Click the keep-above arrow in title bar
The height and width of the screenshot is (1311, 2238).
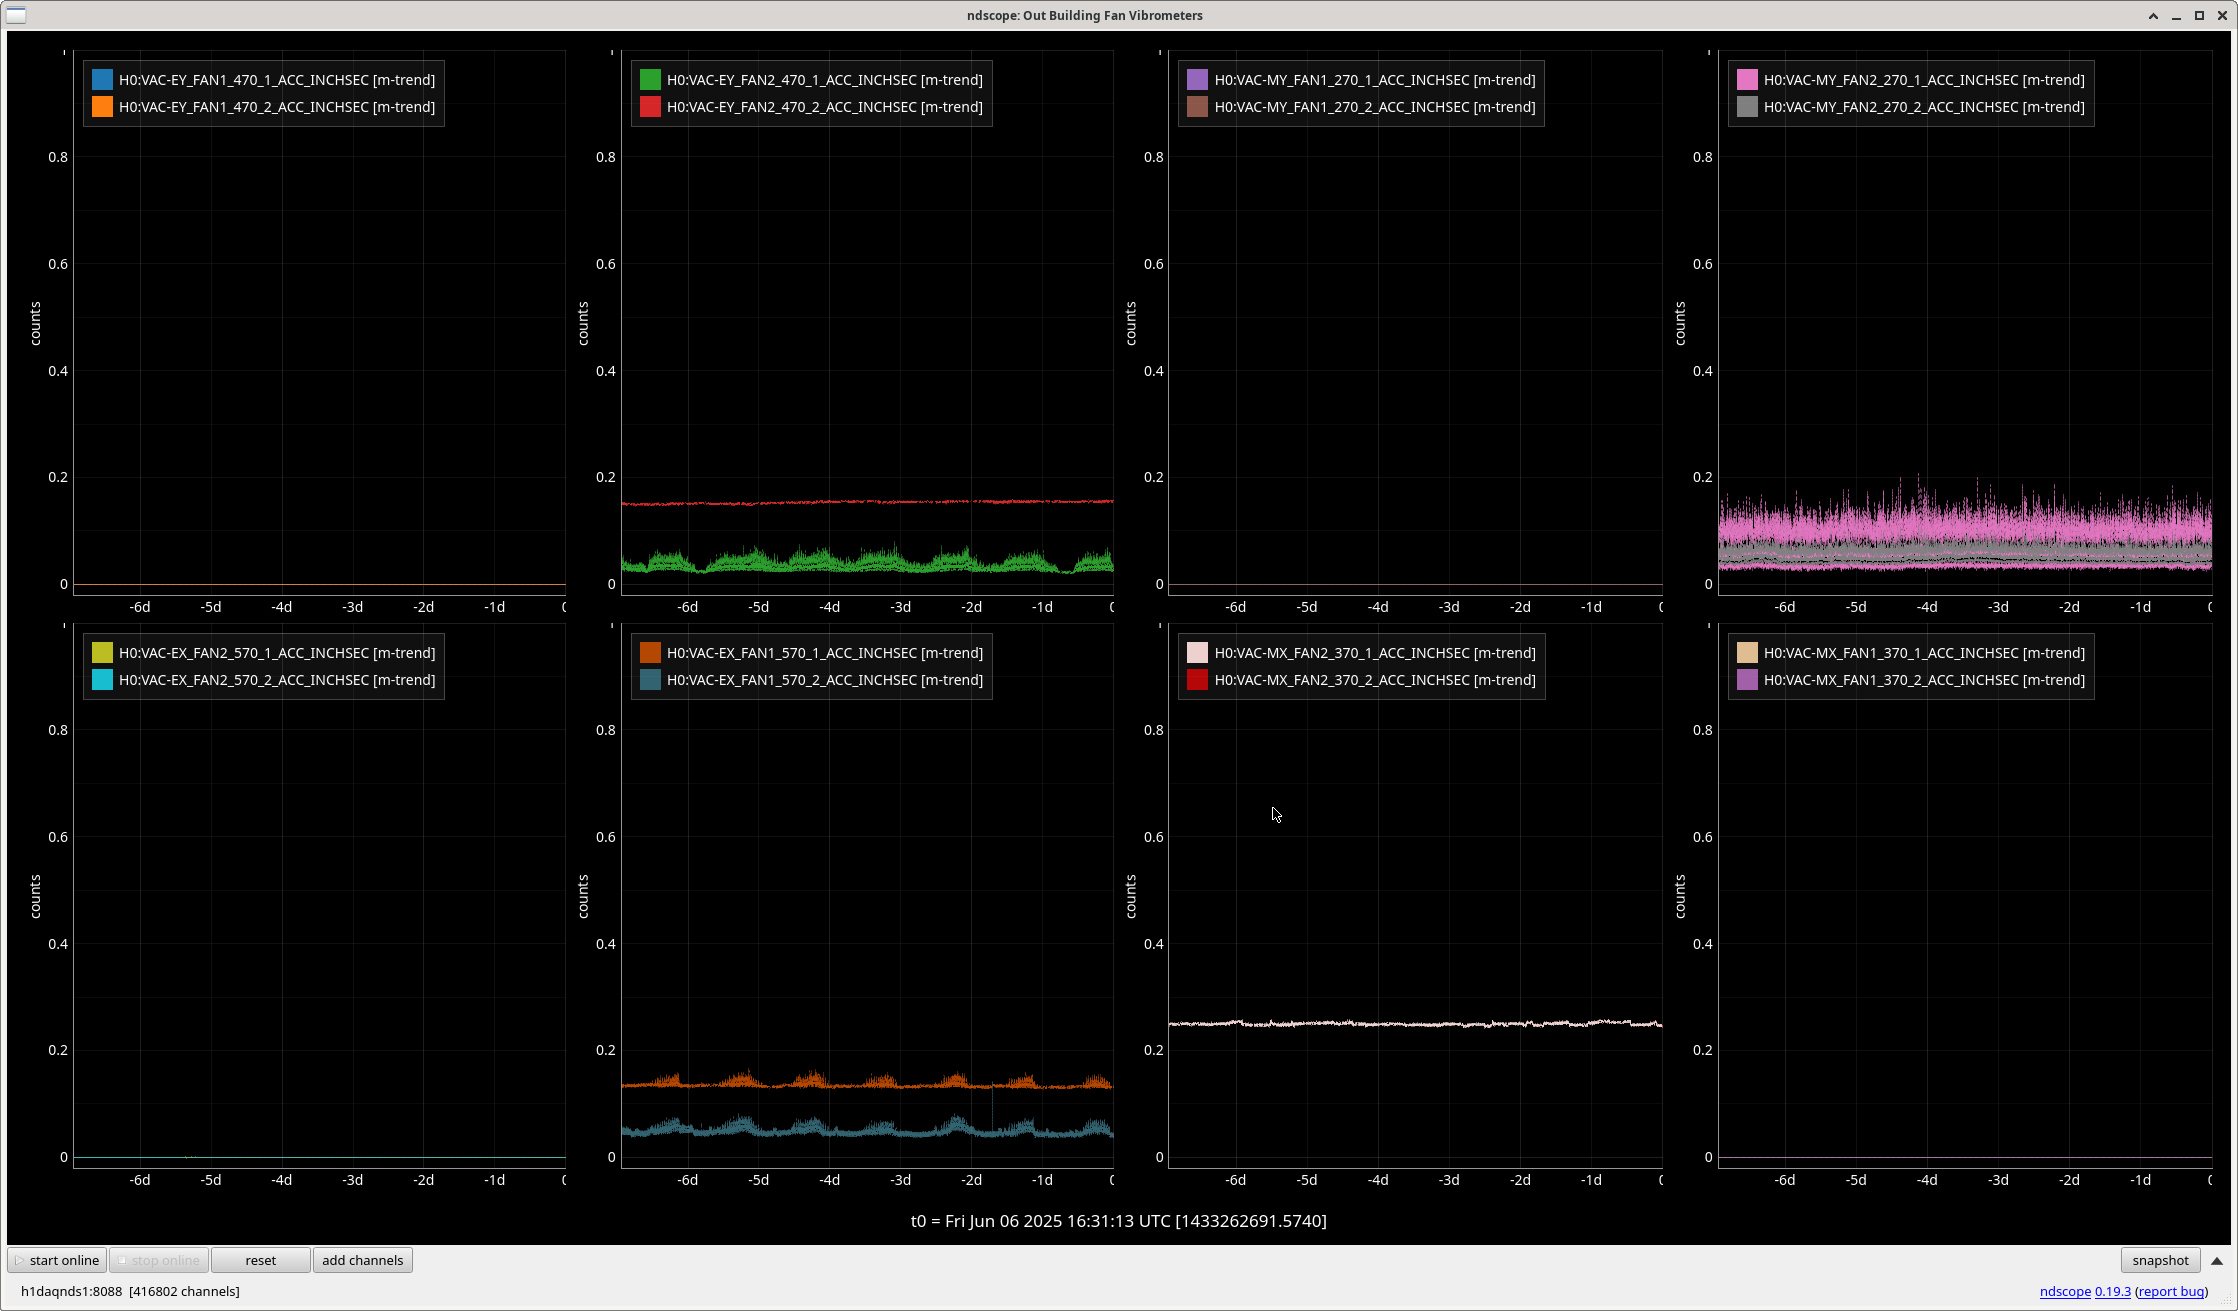(x=2153, y=15)
